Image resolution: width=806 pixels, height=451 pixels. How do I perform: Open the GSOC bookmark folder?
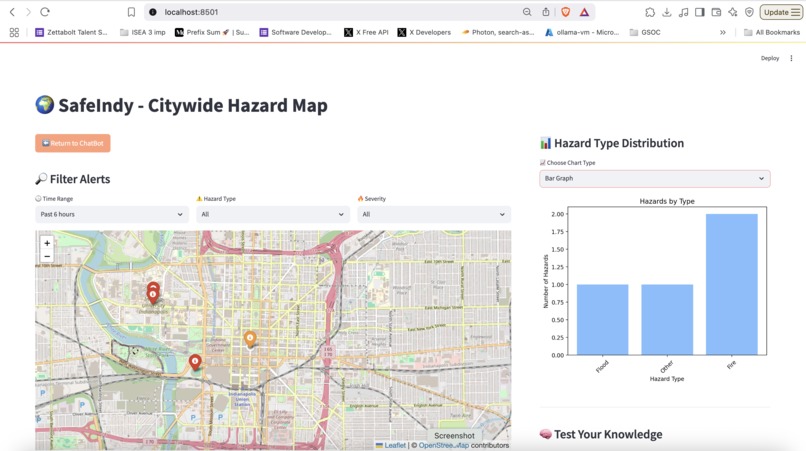pyautogui.click(x=645, y=32)
